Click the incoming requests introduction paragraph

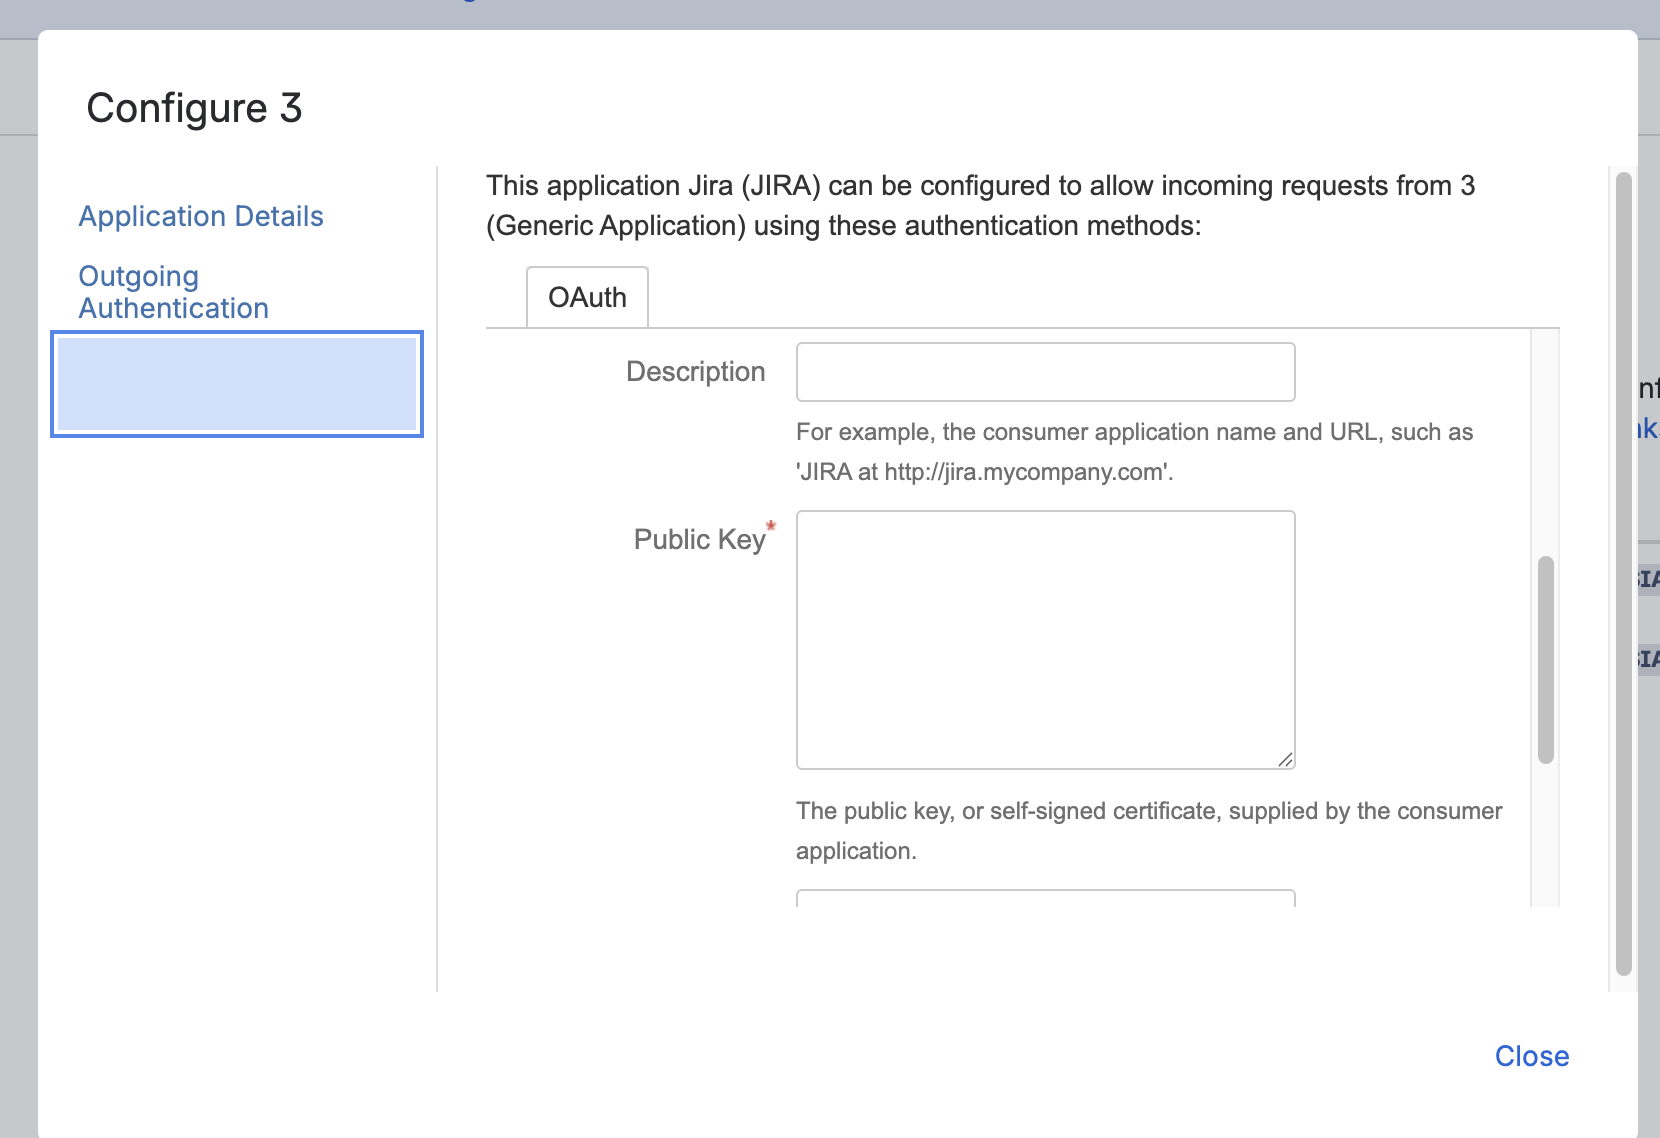coord(981,206)
